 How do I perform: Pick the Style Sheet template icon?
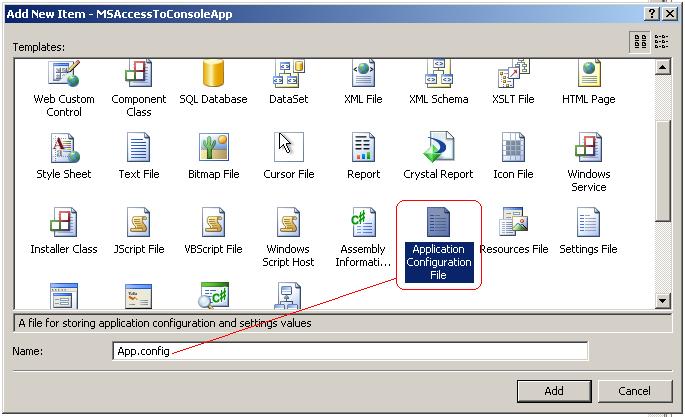[63, 151]
